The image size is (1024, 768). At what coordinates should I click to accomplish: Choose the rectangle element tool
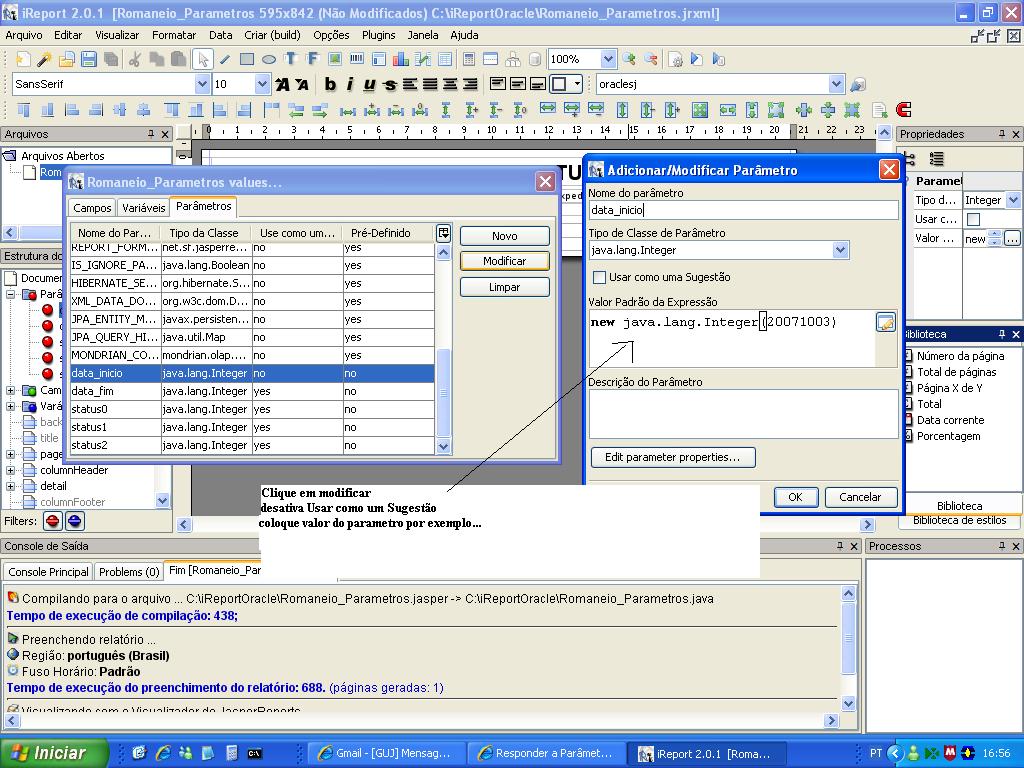tap(247, 59)
